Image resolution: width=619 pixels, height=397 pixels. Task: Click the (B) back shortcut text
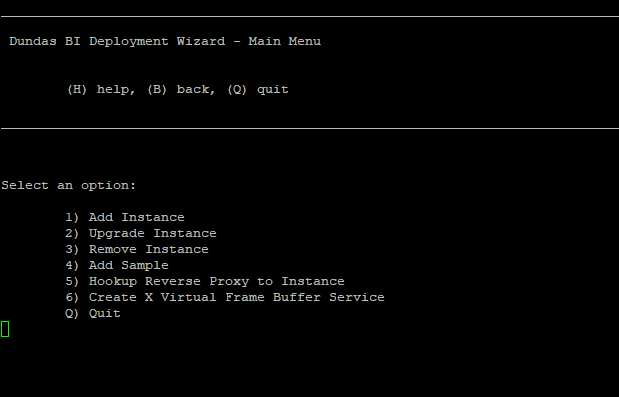tap(181, 90)
